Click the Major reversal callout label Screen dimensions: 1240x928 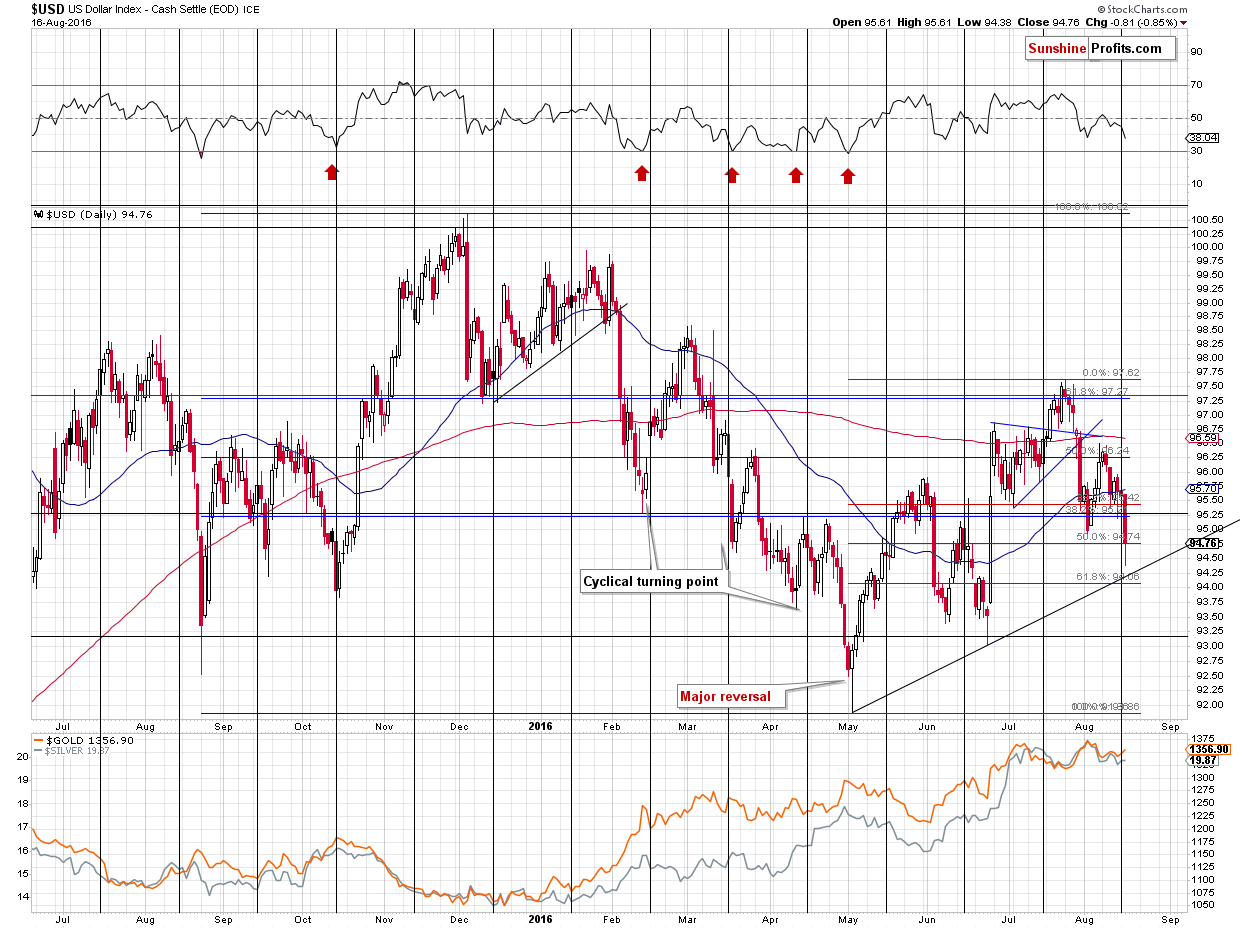coord(725,696)
